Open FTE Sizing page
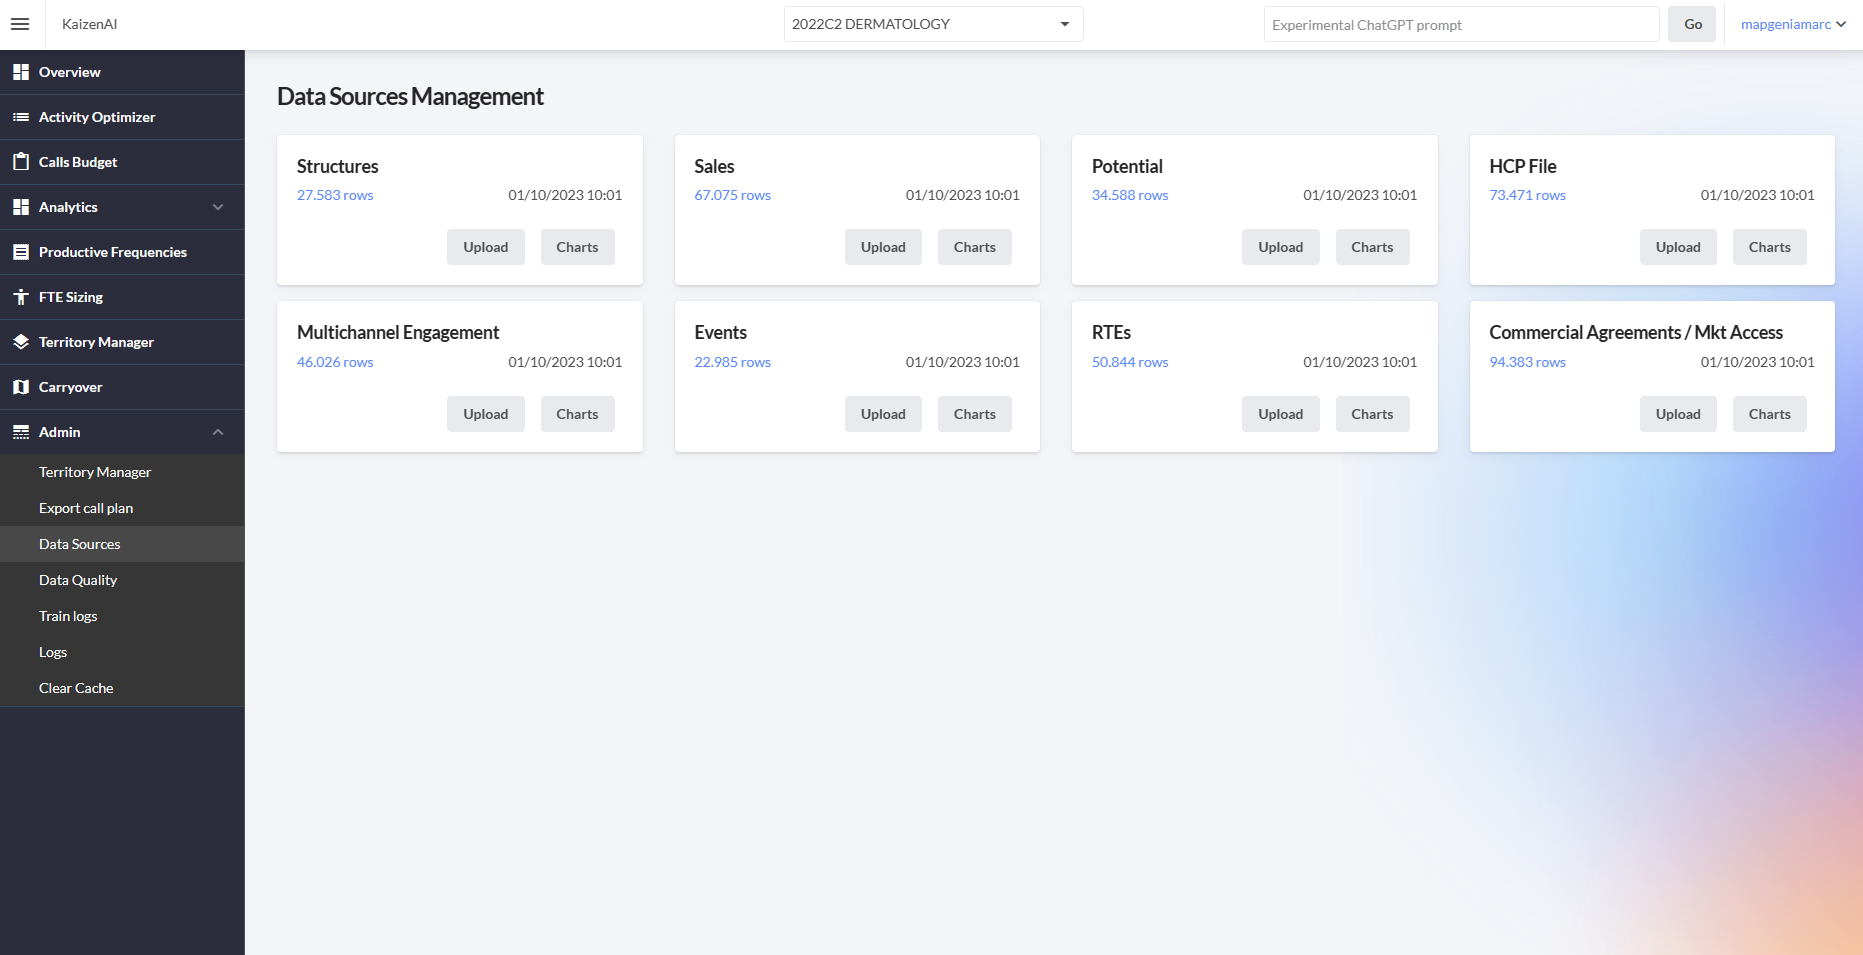 pos(122,297)
